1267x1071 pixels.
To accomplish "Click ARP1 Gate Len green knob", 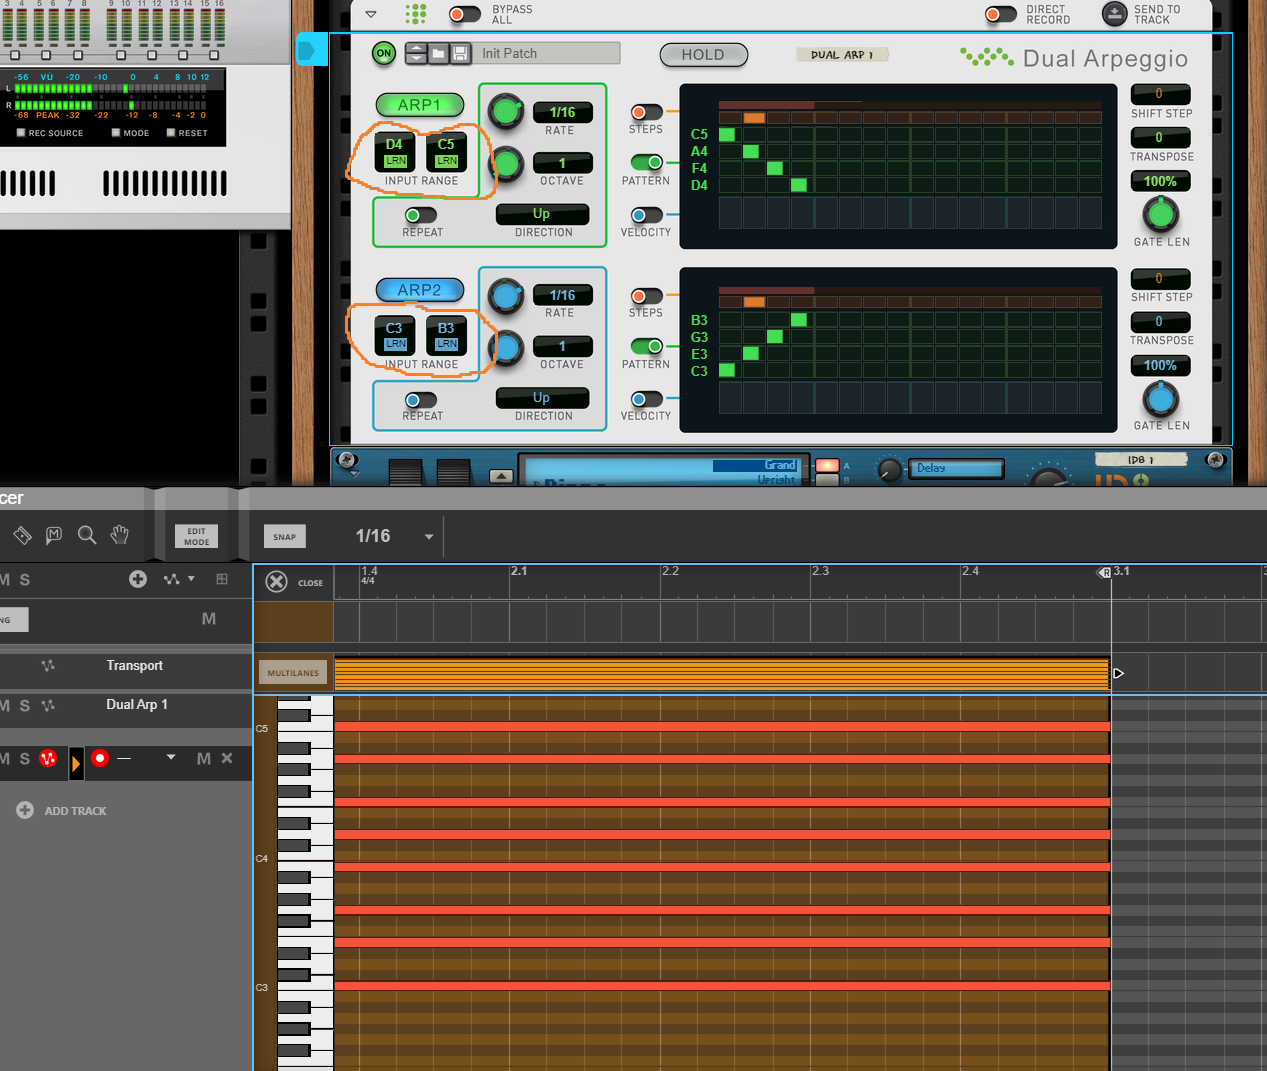I will pyautogui.click(x=1160, y=214).
